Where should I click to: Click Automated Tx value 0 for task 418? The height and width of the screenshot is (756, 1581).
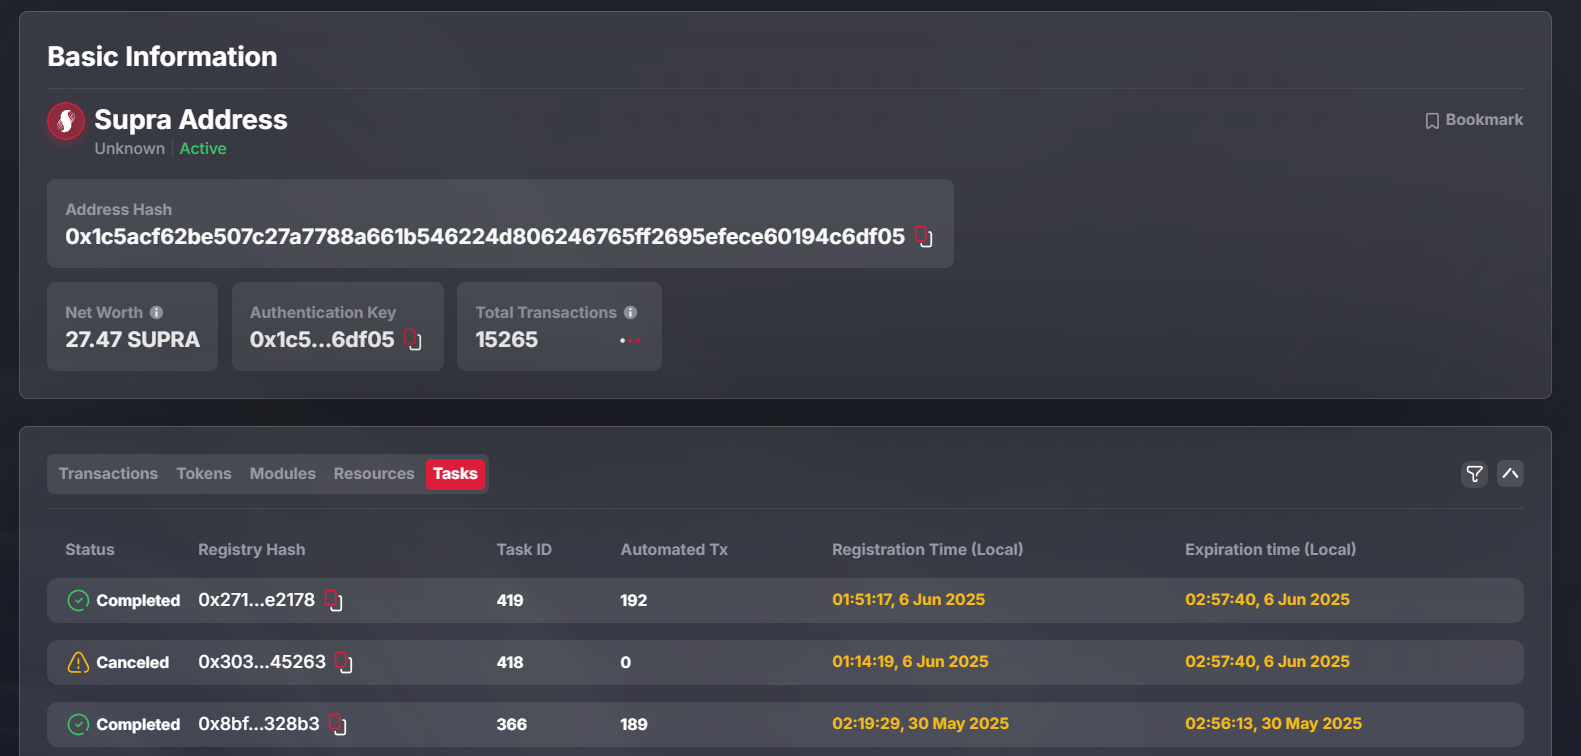[626, 663]
